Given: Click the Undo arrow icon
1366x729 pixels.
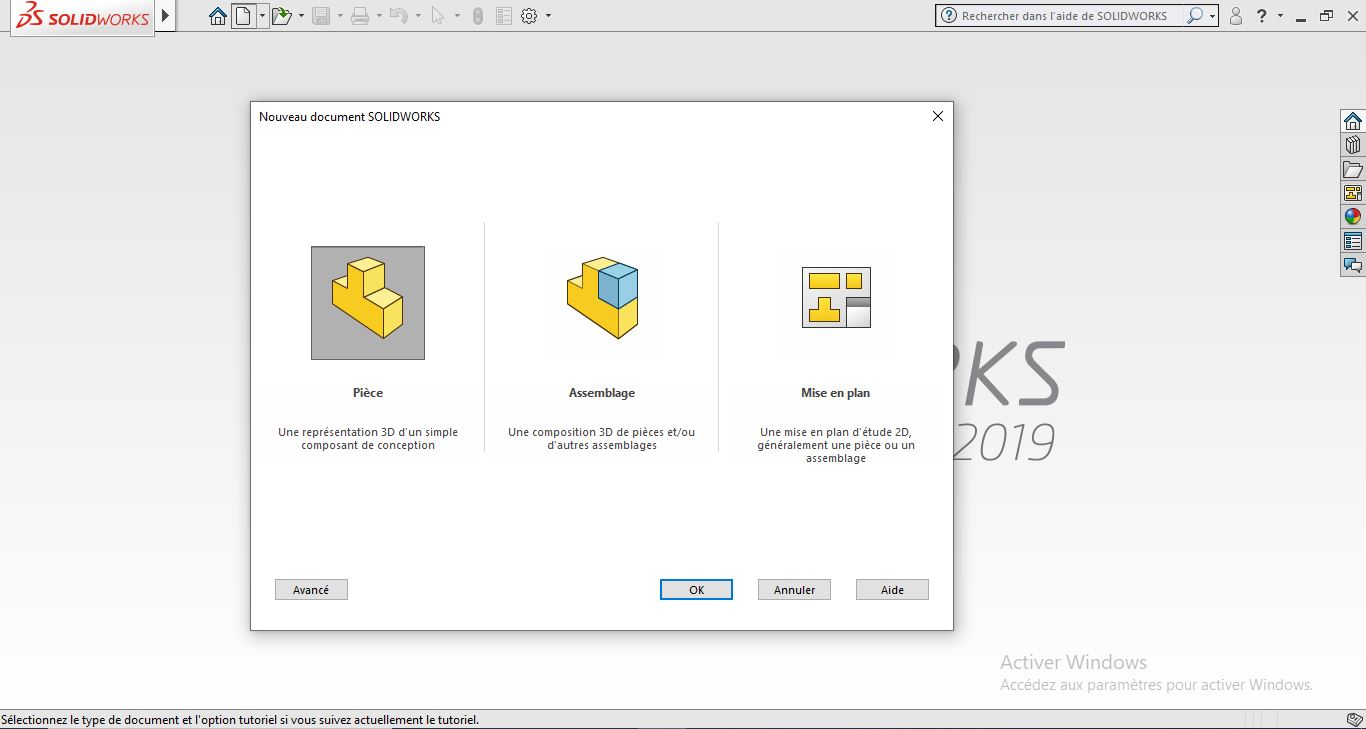Looking at the screenshot, I should coord(398,16).
